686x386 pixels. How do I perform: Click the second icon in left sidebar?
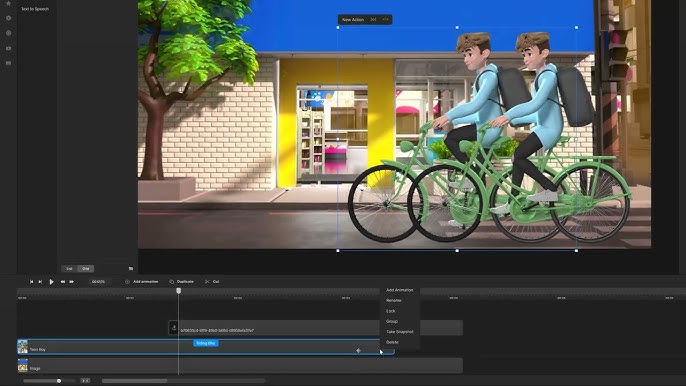pyautogui.click(x=8, y=18)
